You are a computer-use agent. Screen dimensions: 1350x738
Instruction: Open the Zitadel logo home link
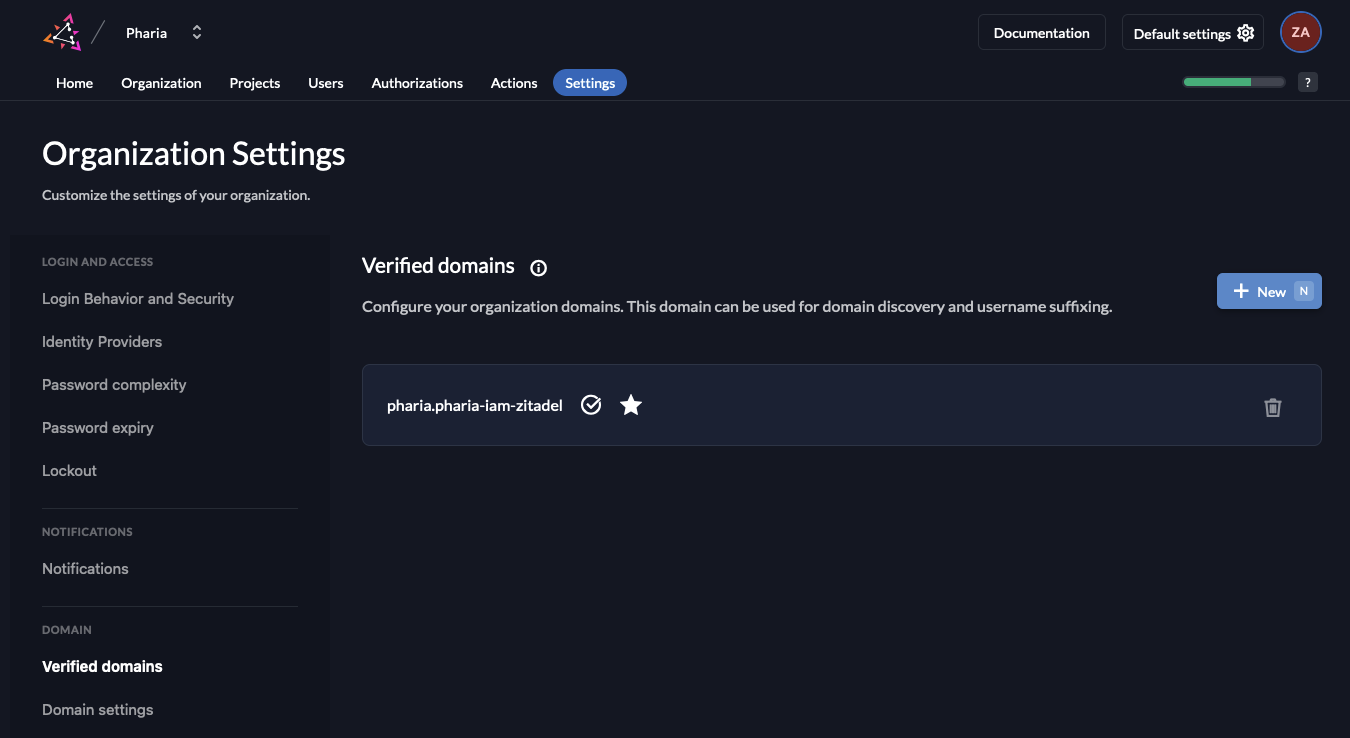point(60,31)
